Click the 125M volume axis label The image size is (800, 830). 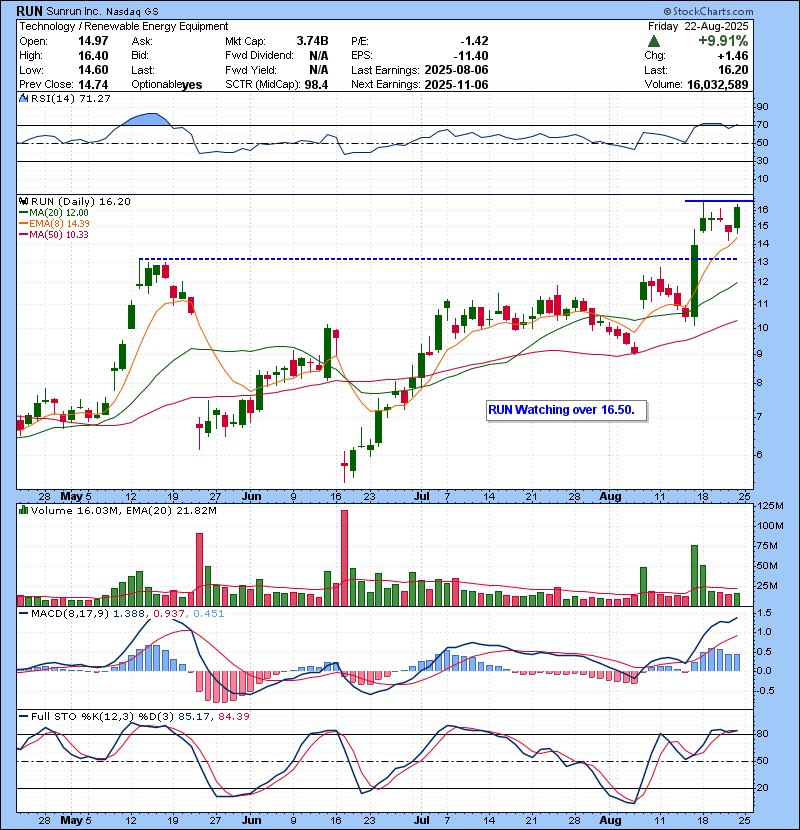[x=770, y=506]
